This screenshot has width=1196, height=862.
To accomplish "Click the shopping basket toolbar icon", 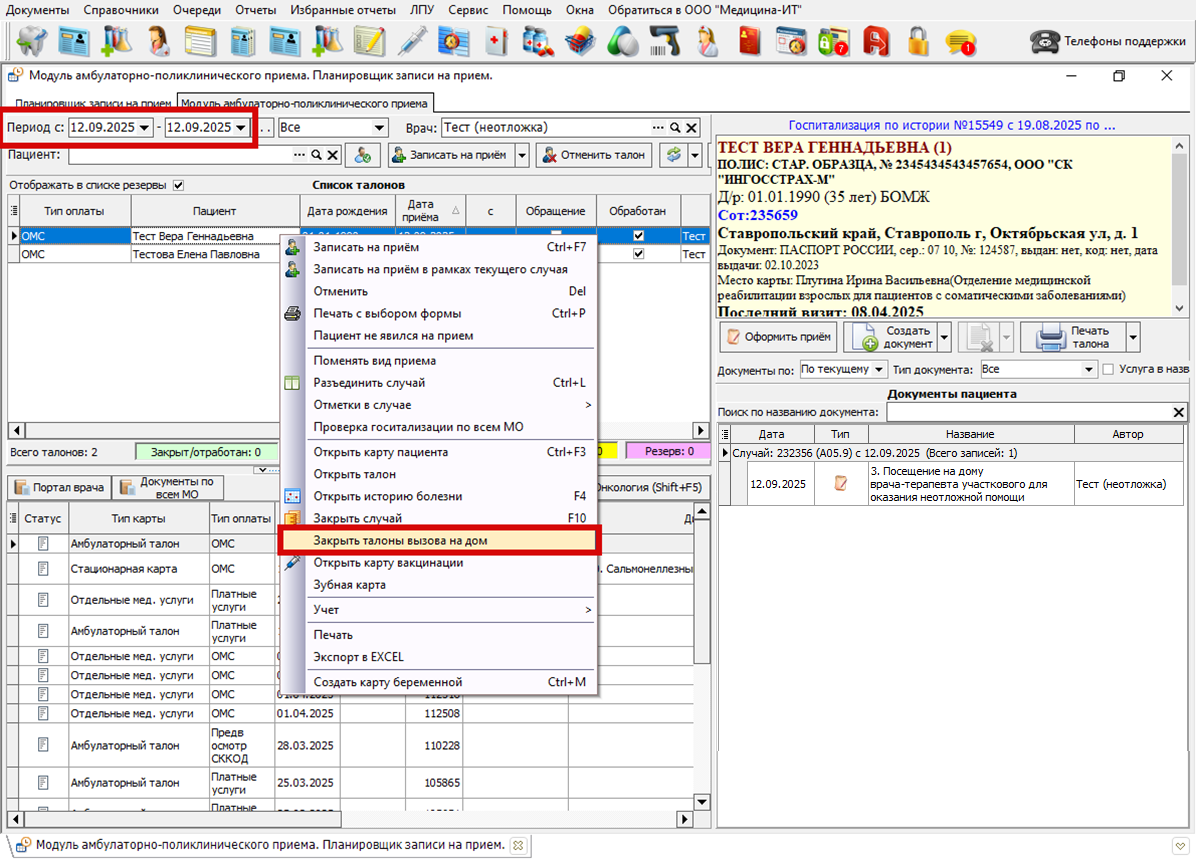I will [578, 41].
